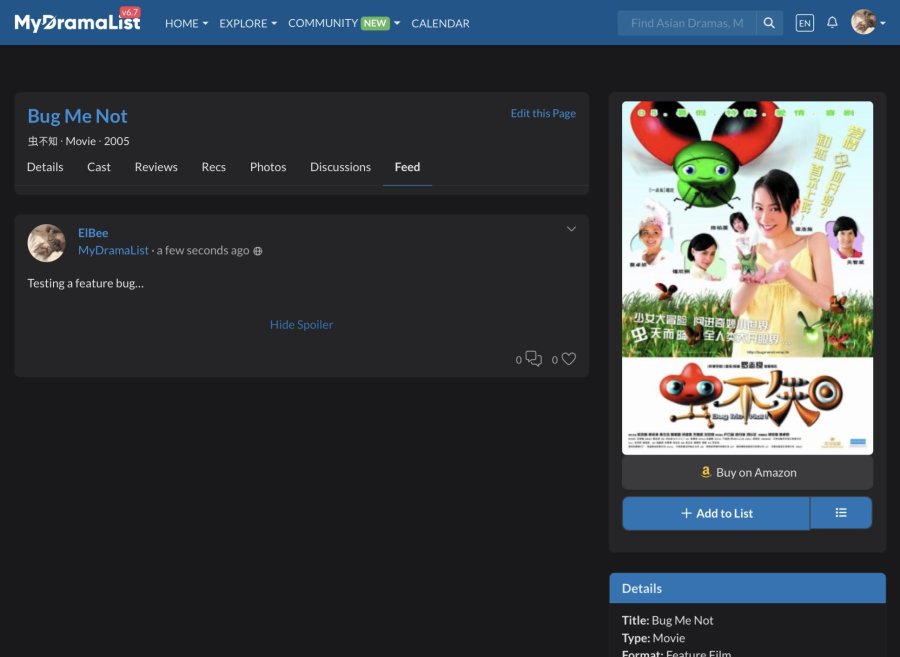Viewport: 900px width, 657px height.
Task: Open the EN language selector icon
Action: 805,23
